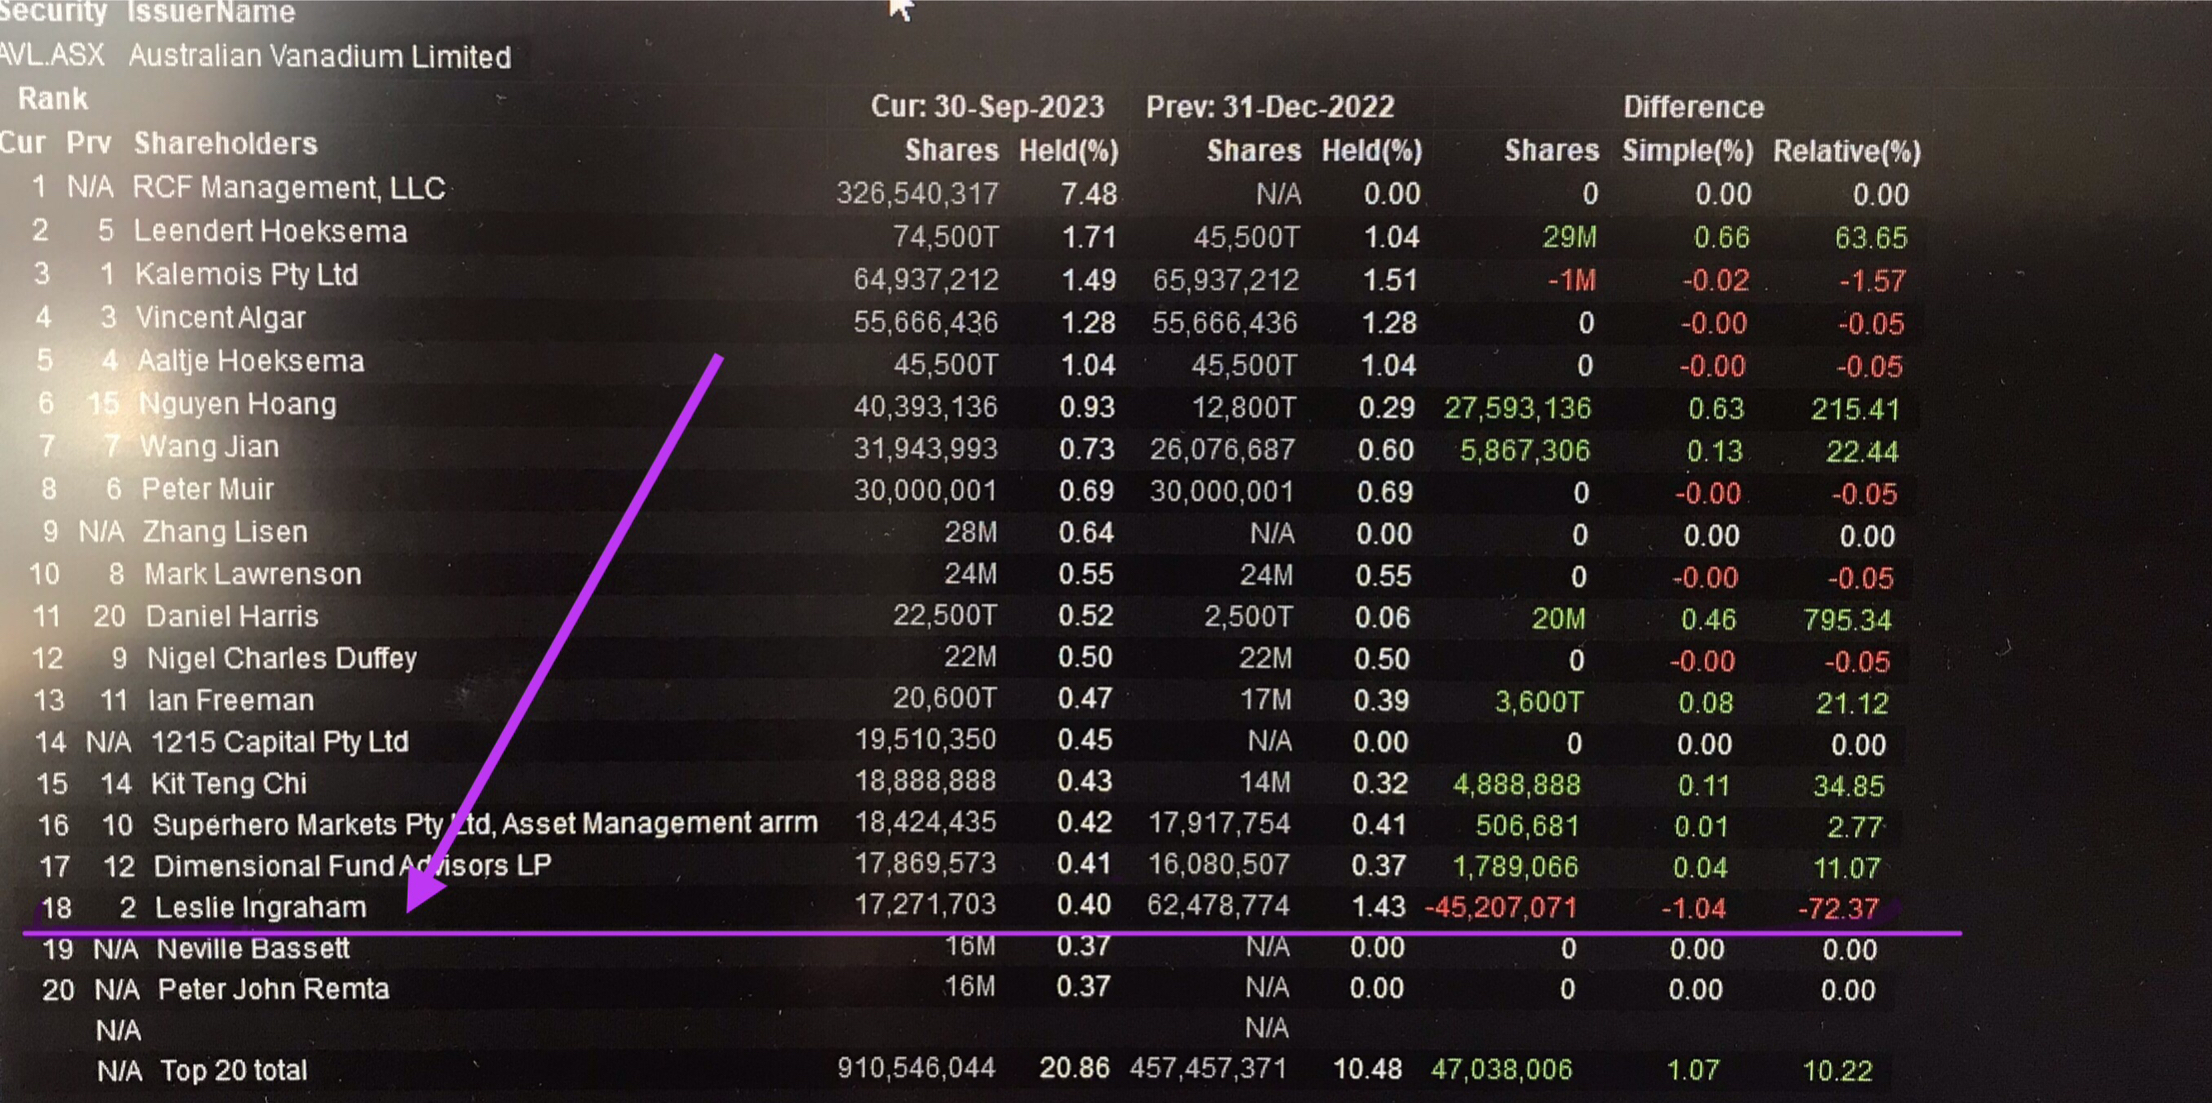
Task: Click Peter Muir name
Action: point(207,489)
